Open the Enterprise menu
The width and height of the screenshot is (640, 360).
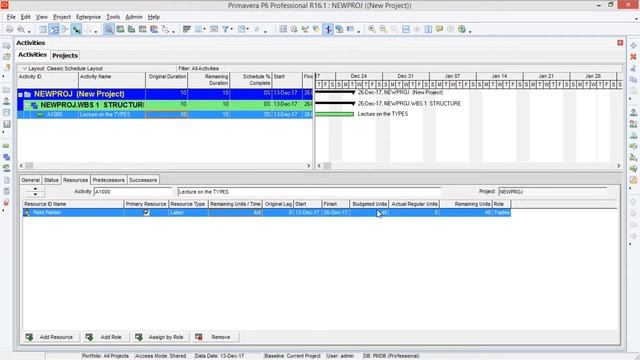tap(88, 17)
